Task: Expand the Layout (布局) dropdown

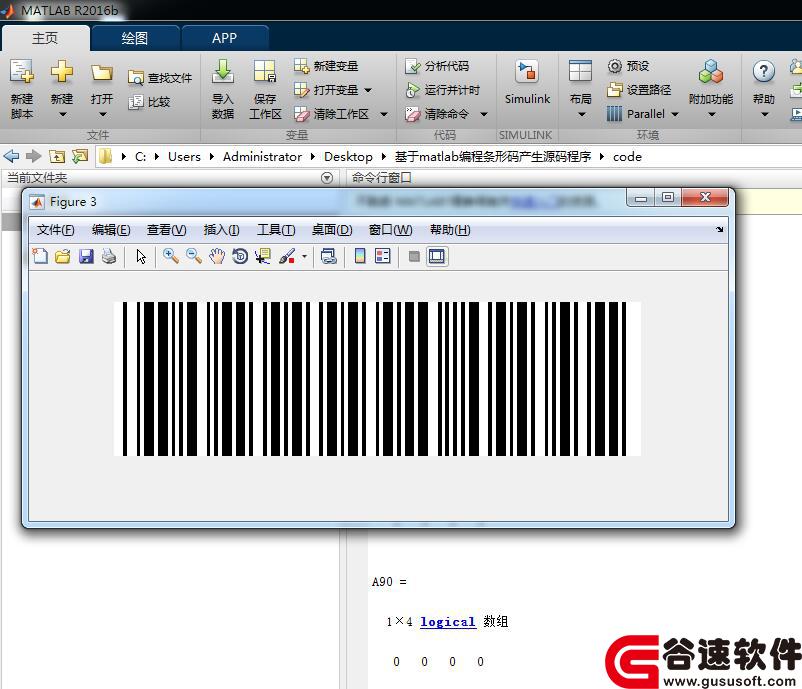Action: point(581,115)
